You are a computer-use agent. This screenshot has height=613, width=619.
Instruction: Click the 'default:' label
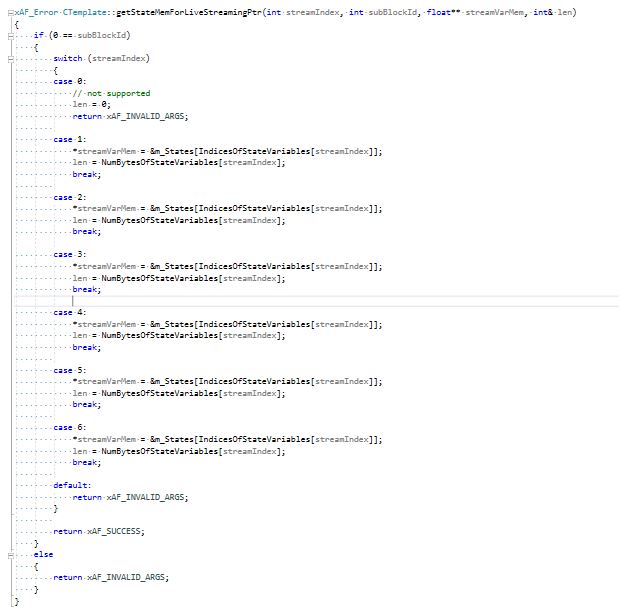pyautogui.click(x=72, y=486)
